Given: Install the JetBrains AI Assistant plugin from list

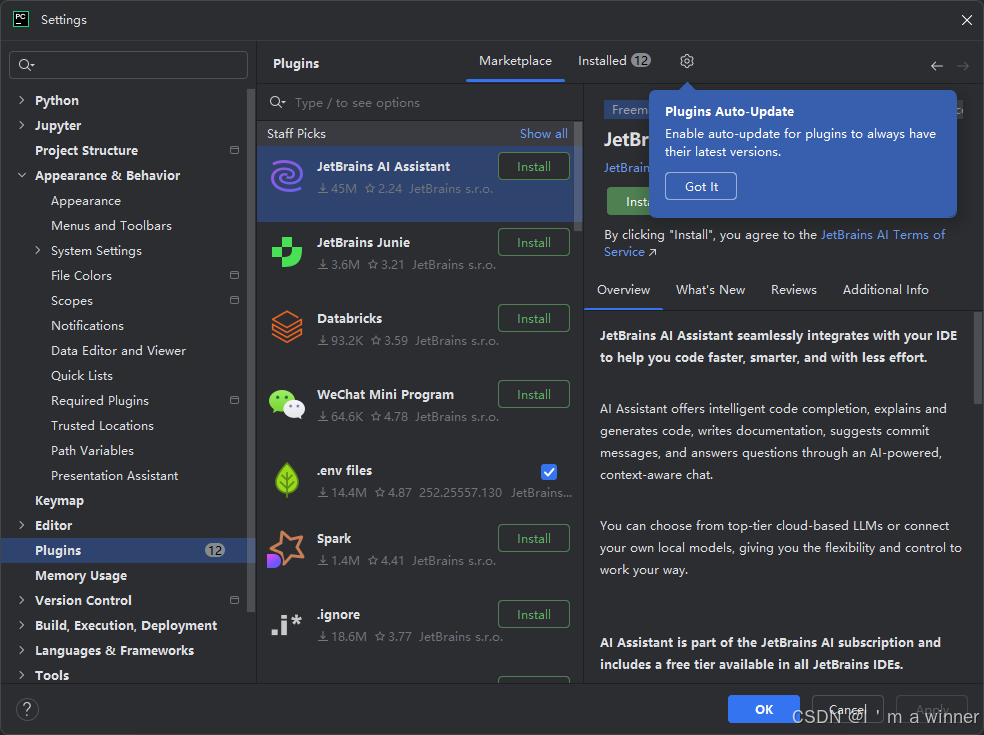Looking at the screenshot, I should click(534, 166).
